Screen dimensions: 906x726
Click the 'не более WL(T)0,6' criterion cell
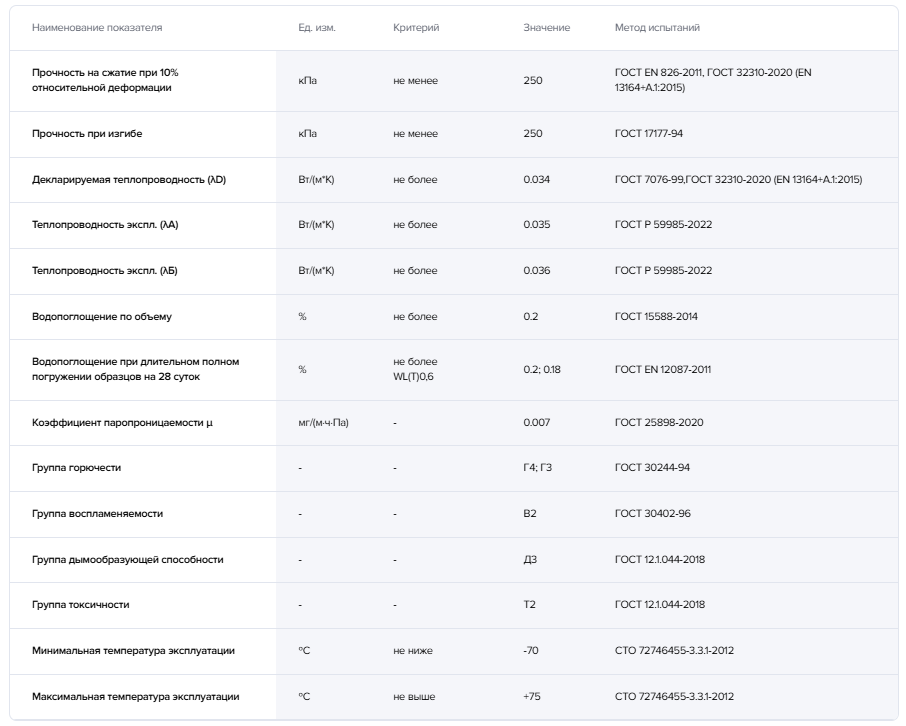coord(416,369)
